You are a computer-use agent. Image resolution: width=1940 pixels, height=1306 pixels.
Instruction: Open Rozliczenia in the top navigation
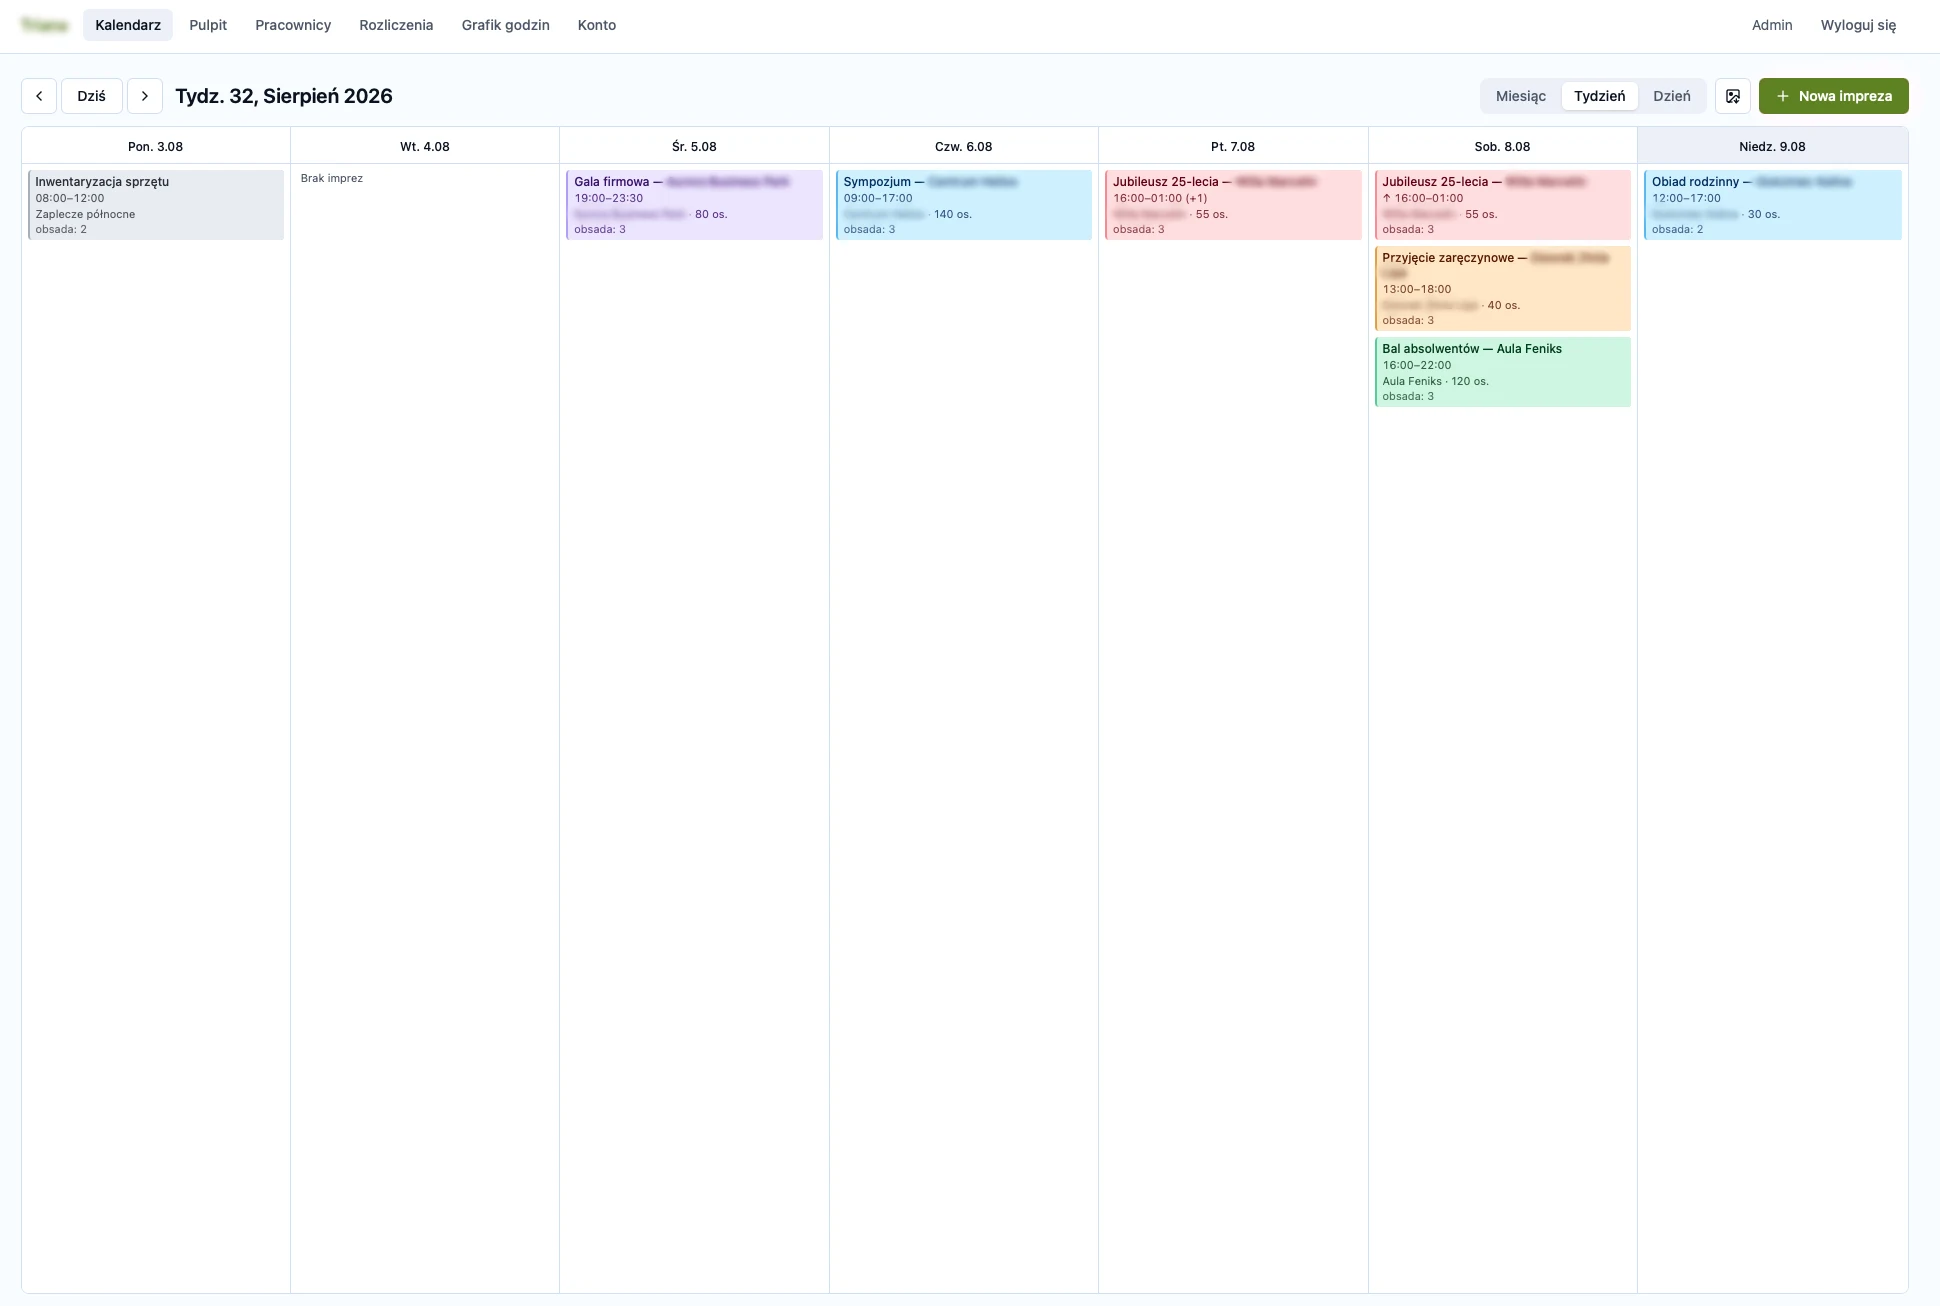click(x=396, y=25)
